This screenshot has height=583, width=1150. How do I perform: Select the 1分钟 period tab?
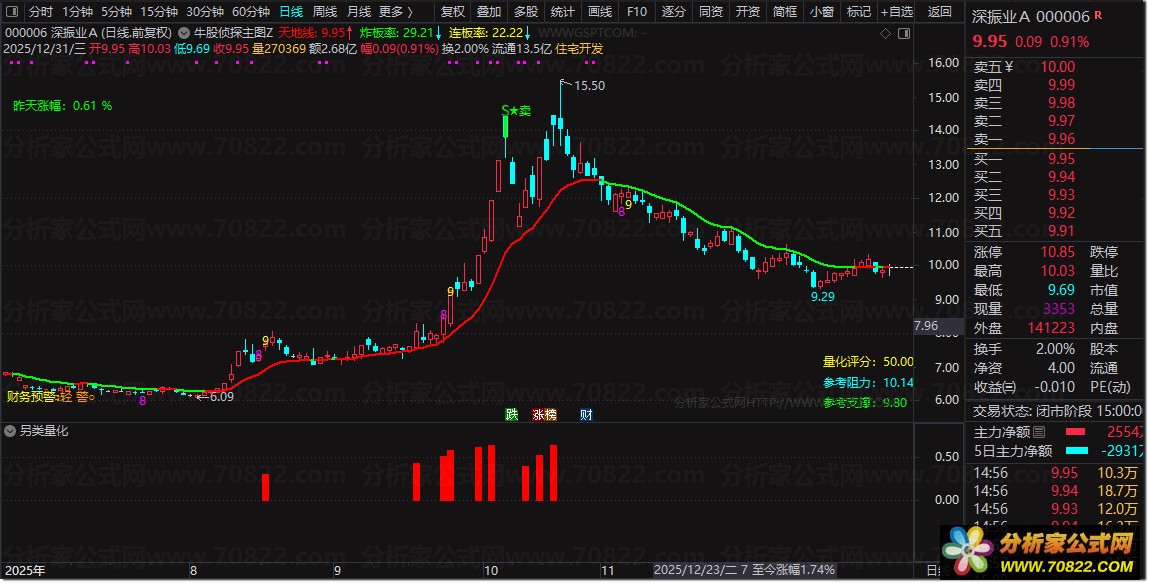coord(77,12)
